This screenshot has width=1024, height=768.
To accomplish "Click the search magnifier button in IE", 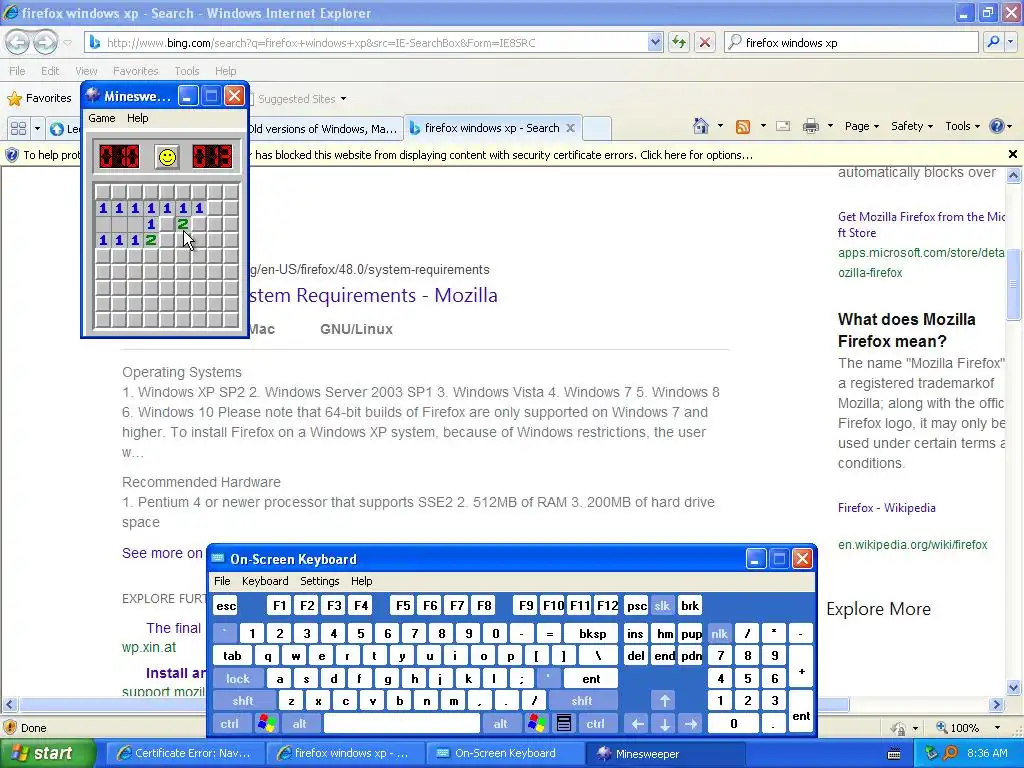I will (993, 42).
